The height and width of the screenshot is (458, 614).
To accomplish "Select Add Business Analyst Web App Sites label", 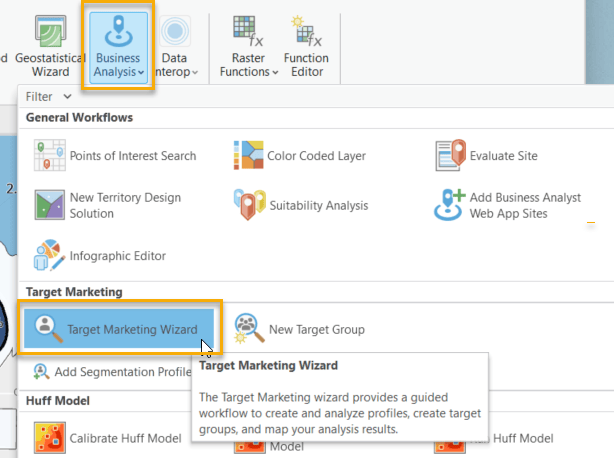I will point(525,206).
